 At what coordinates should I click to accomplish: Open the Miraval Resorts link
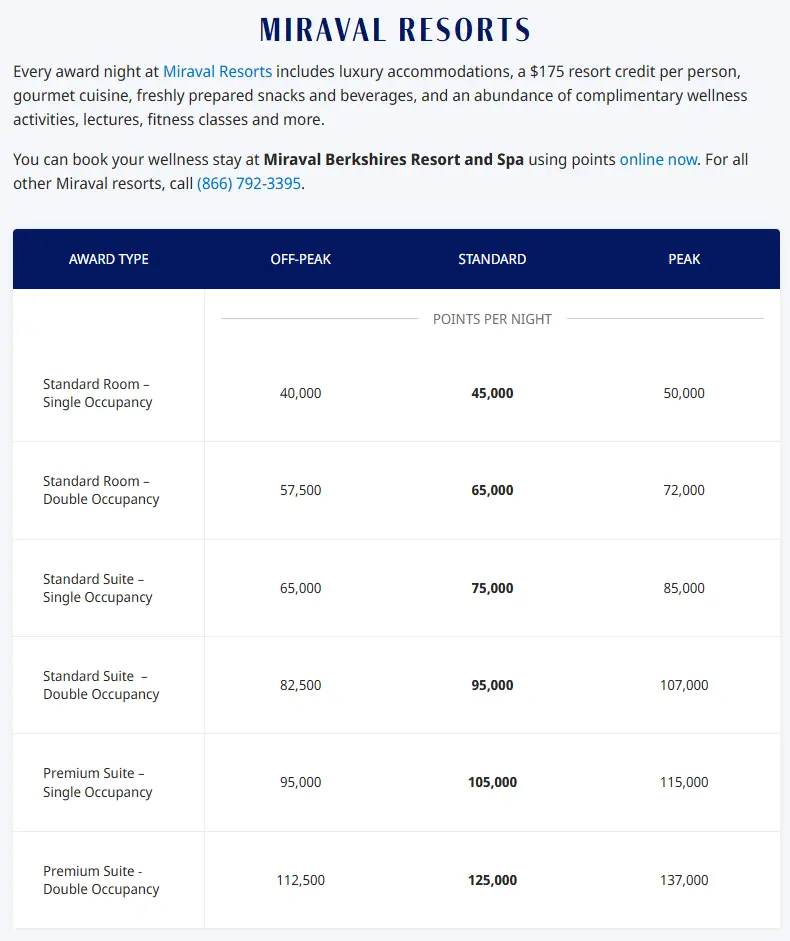click(217, 72)
